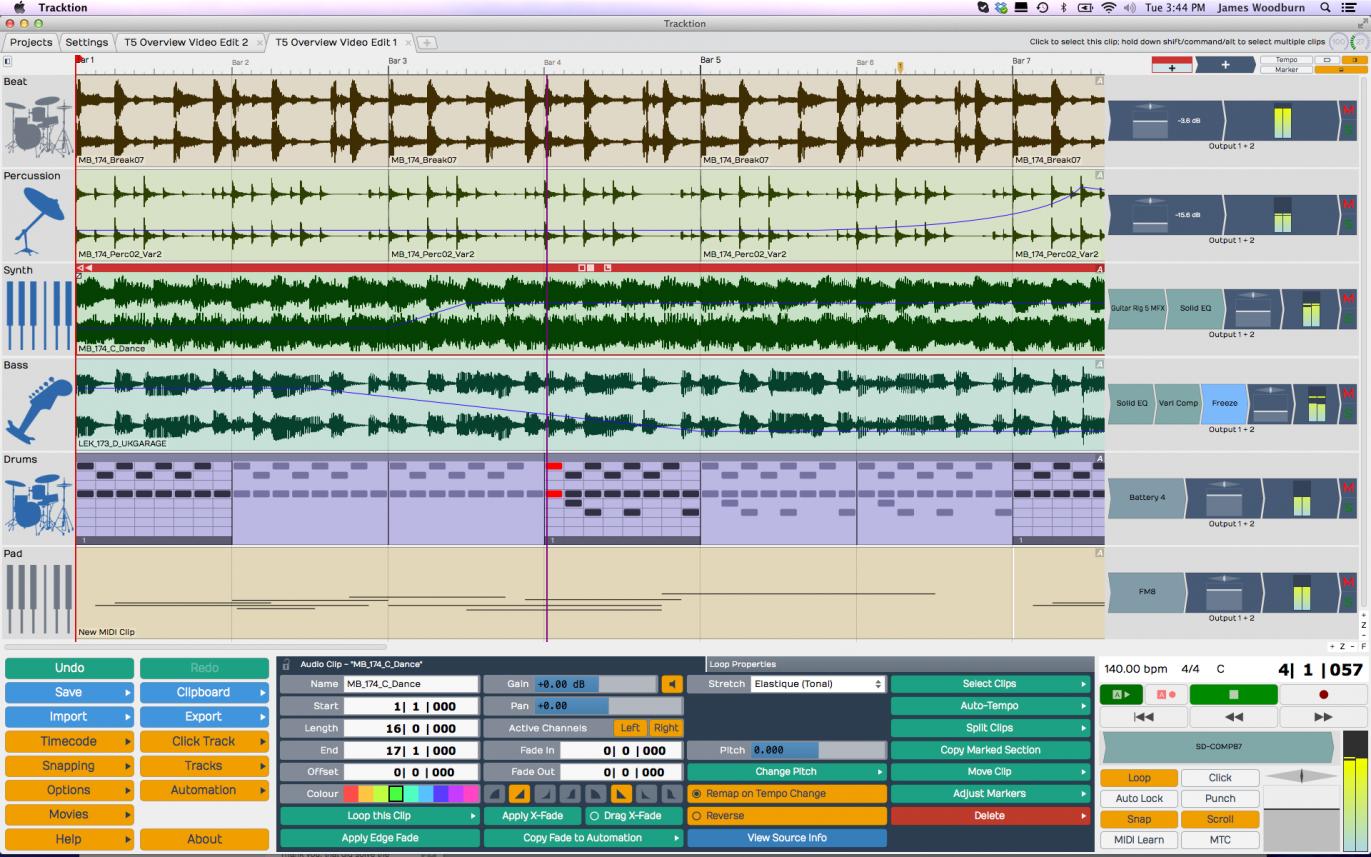Click the automation play button

[1120, 694]
